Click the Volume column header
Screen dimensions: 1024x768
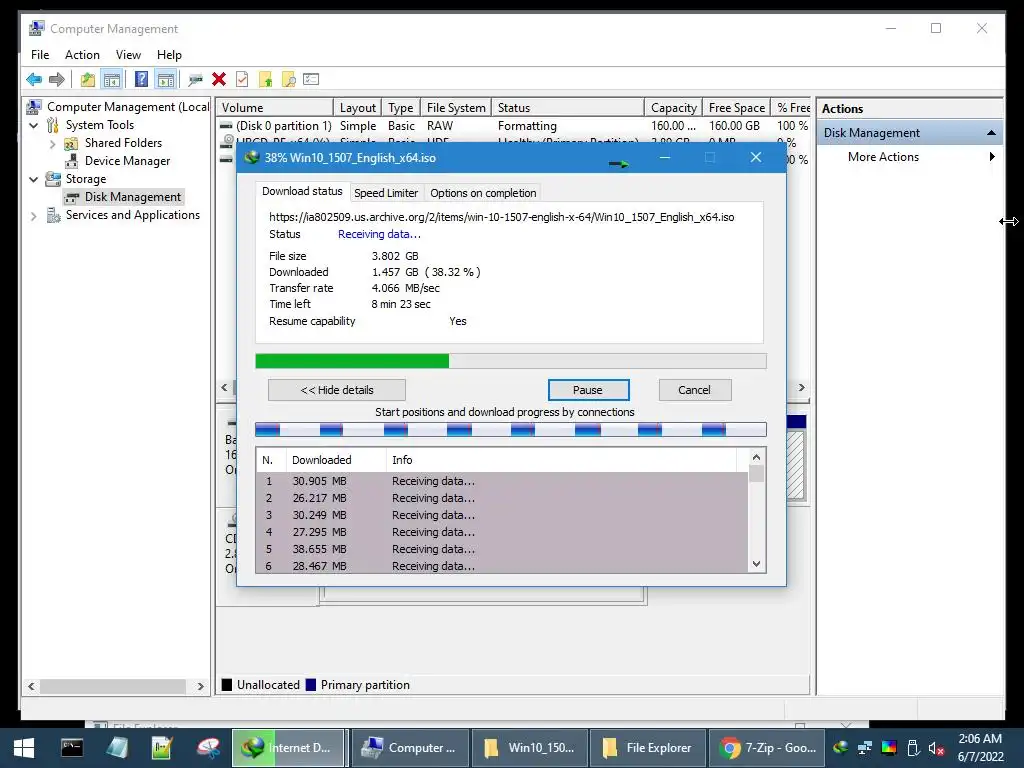tap(275, 108)
